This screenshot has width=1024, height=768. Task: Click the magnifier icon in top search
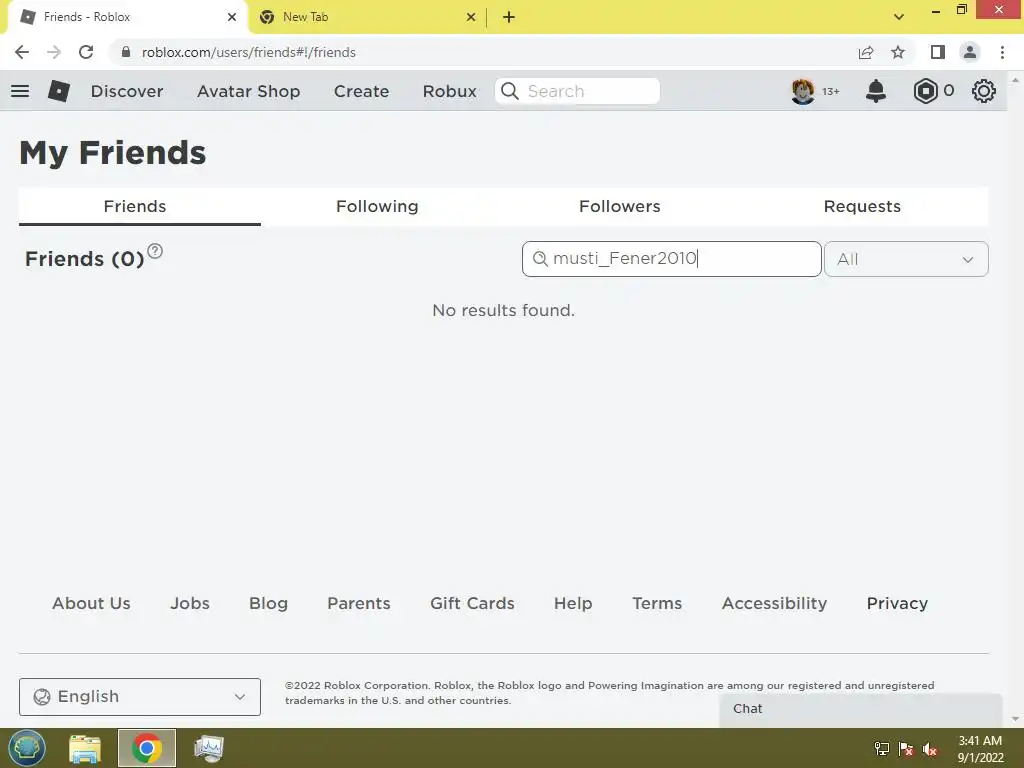(510, 91)
